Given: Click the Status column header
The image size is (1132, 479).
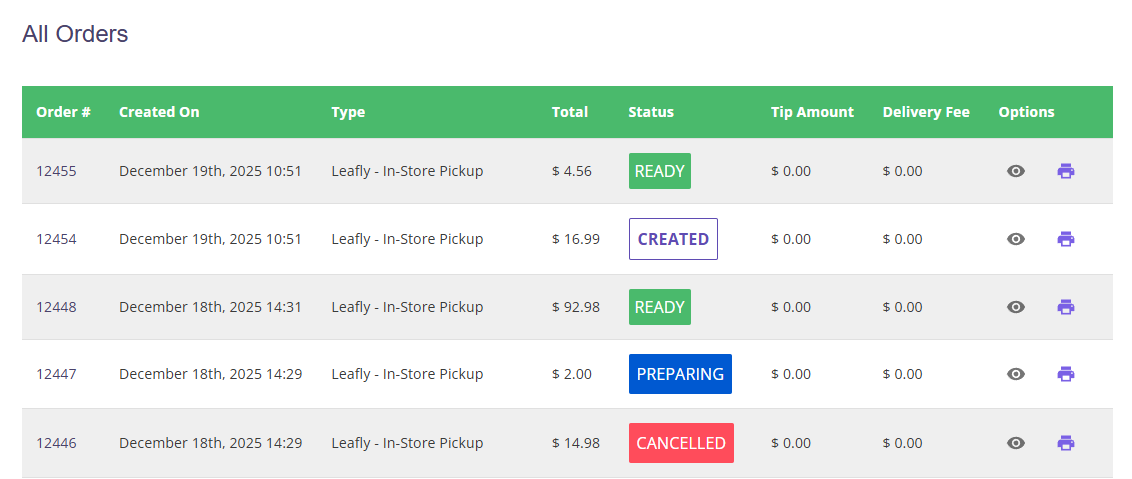Looking at the screenshot, I should (651, 112).
